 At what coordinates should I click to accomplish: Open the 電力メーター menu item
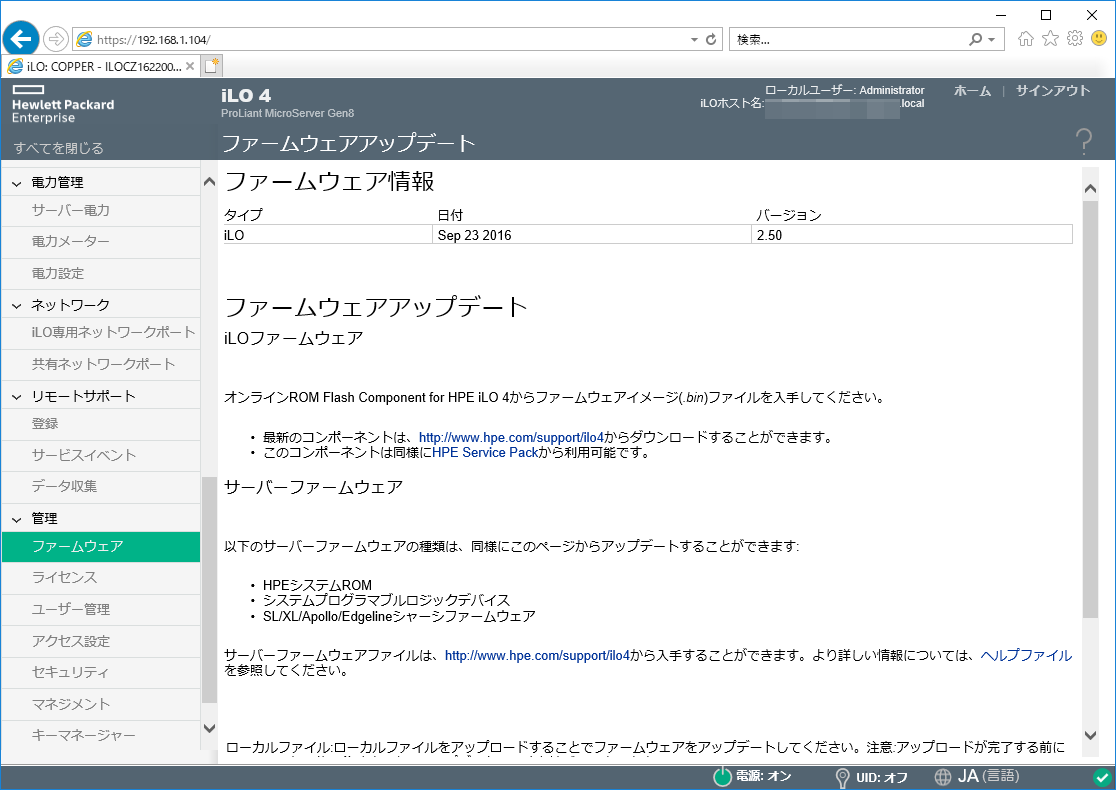(101, 242)
